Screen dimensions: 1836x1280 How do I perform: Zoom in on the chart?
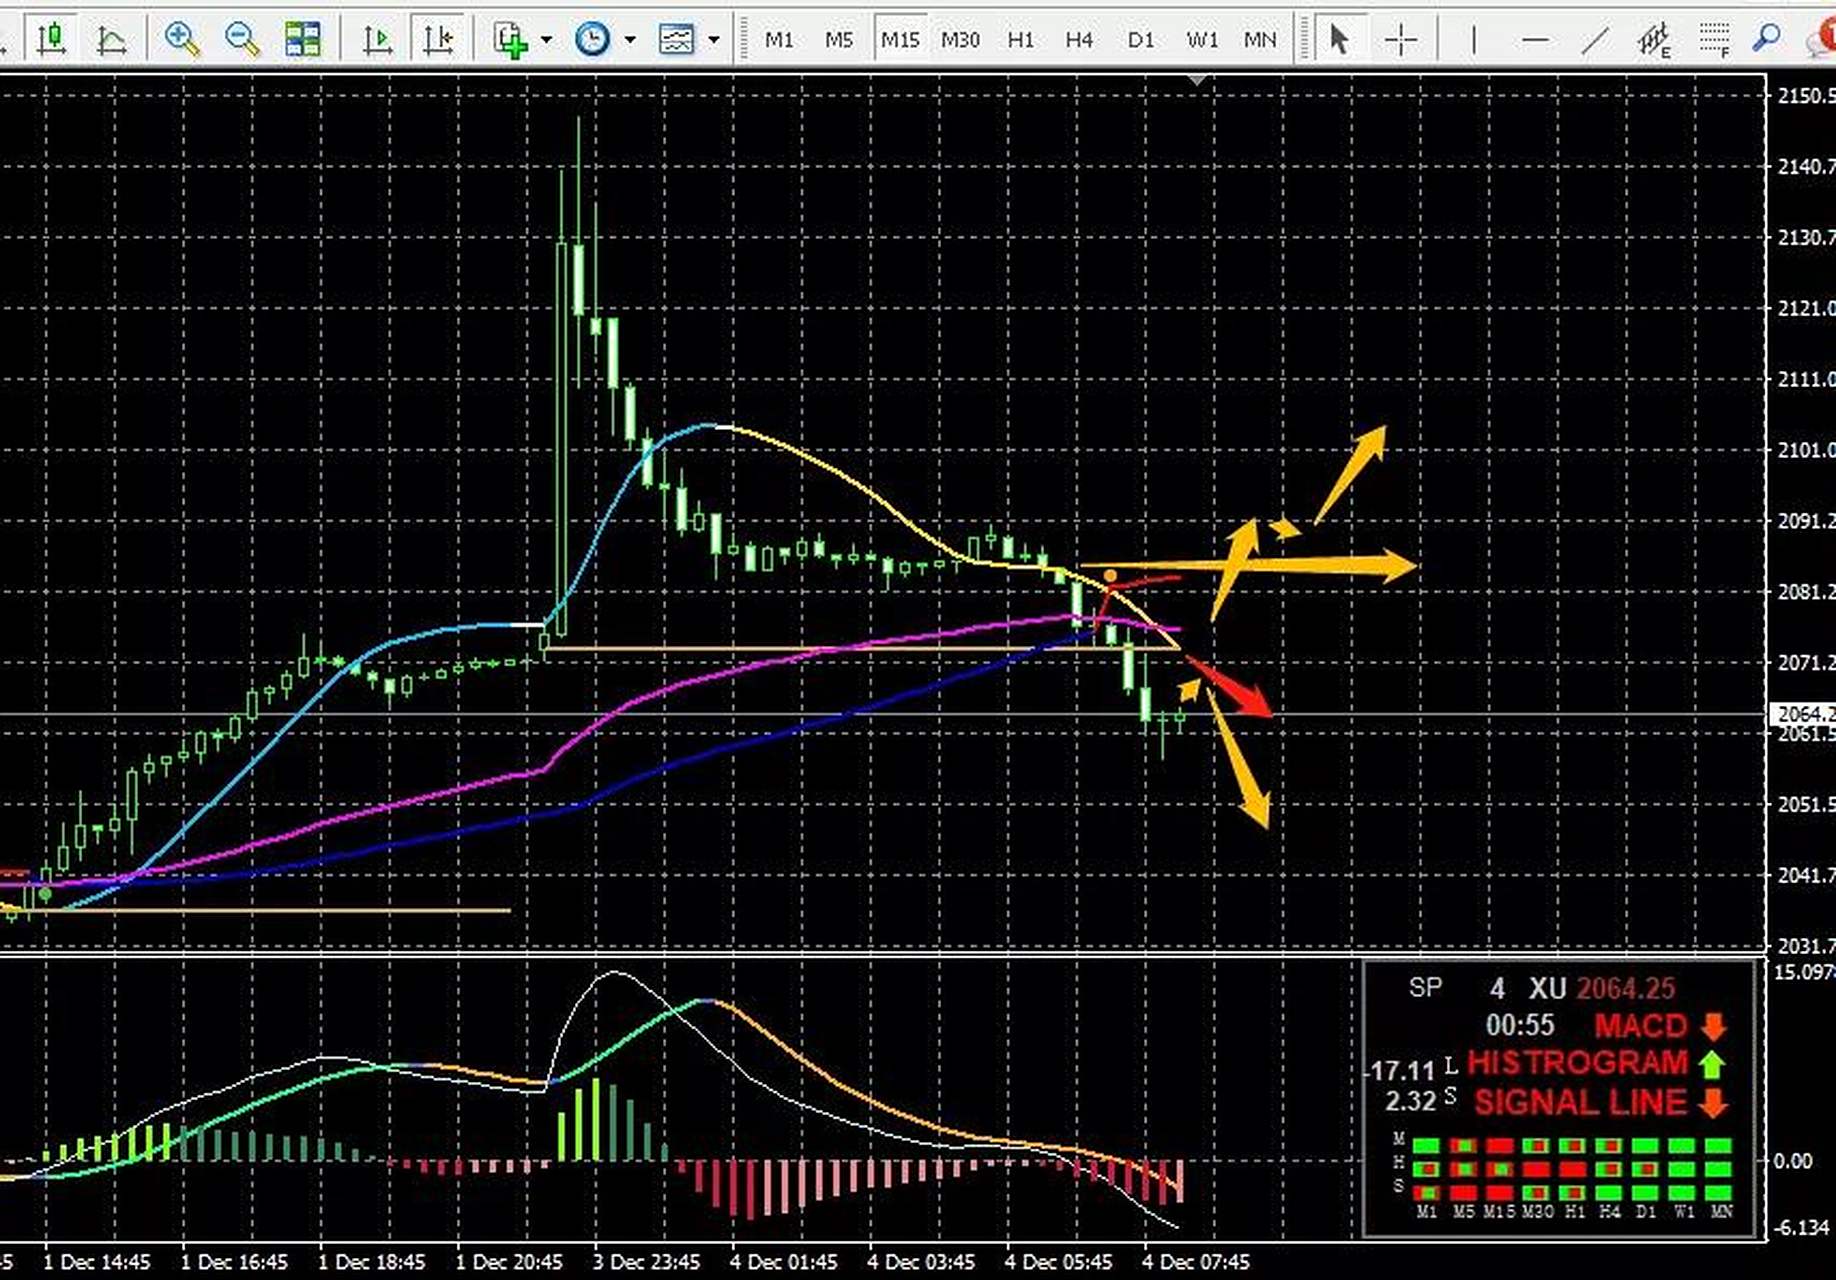[182, 39]
